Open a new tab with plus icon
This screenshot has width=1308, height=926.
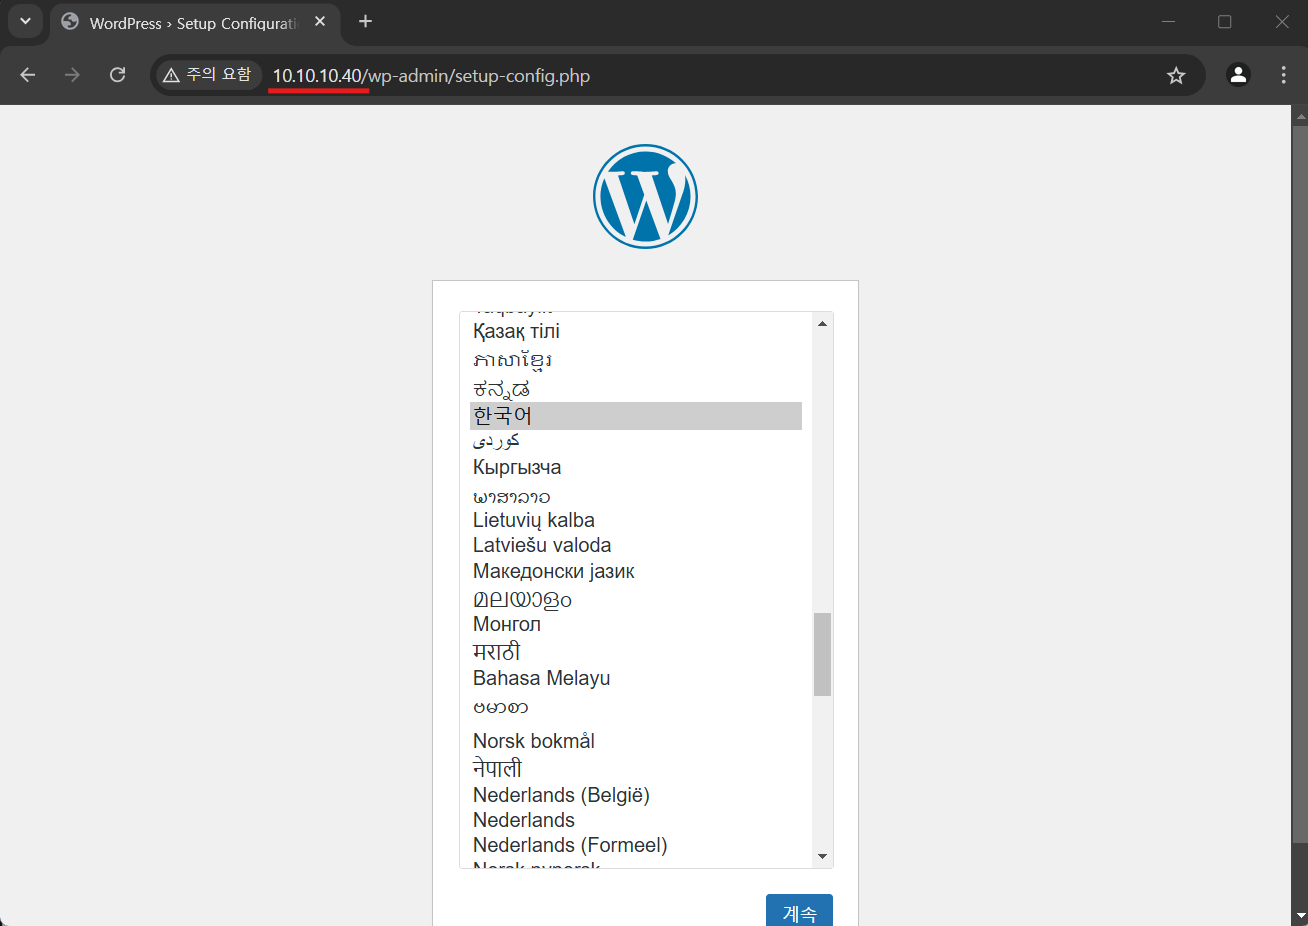pyautogui.click(x=366, y=21)
